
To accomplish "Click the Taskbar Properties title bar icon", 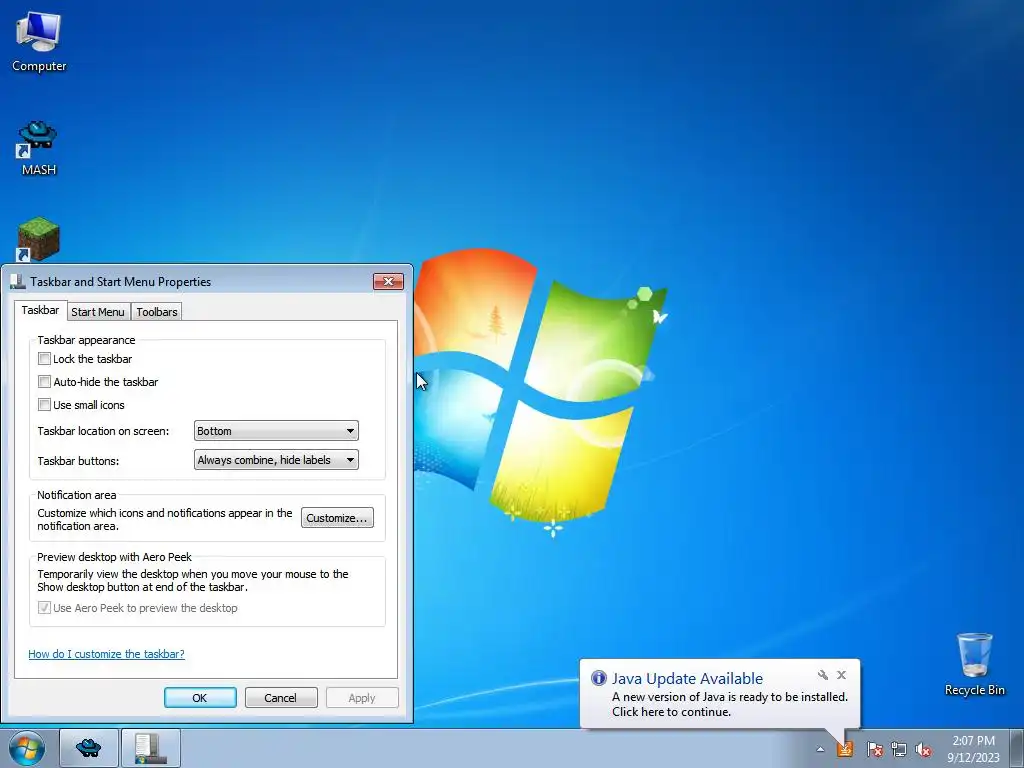I will (18, 281).
